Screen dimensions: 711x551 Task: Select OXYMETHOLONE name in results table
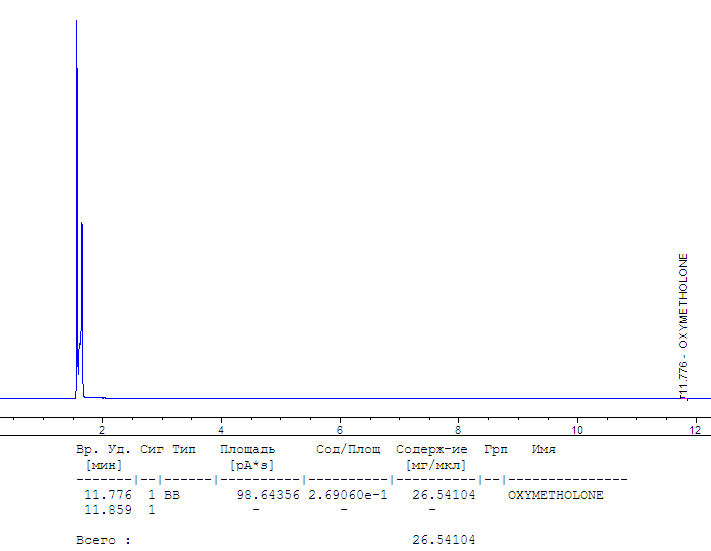coord(555,495)
